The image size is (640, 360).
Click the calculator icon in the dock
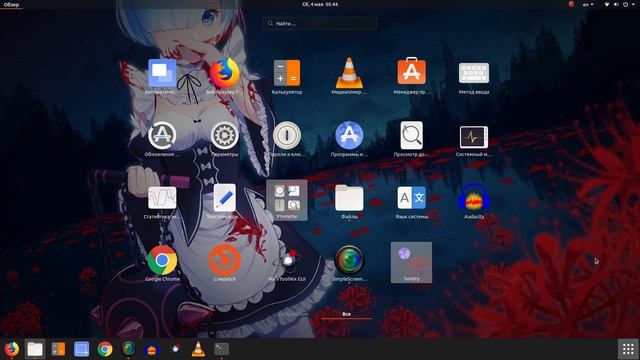pyautogui.click(x=58, y=349)
